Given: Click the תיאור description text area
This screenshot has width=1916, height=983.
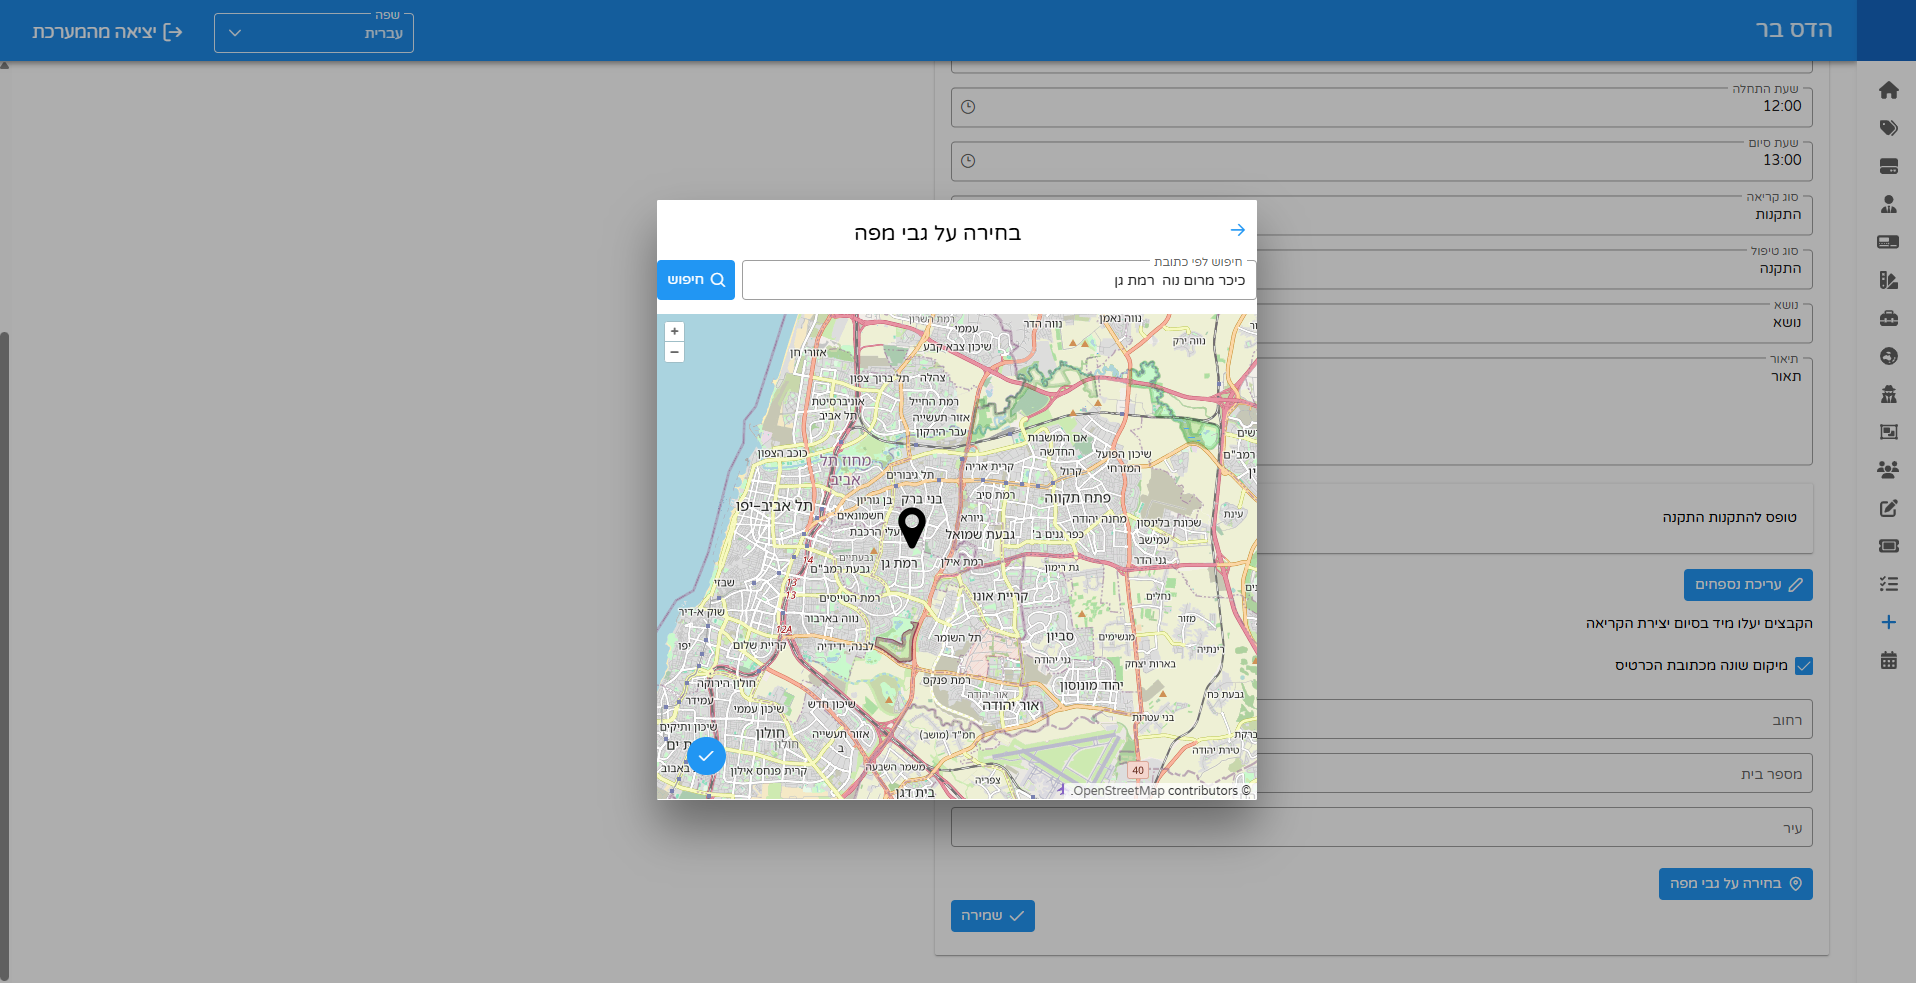Looking at the screenshot, I should coord(1381,411).
